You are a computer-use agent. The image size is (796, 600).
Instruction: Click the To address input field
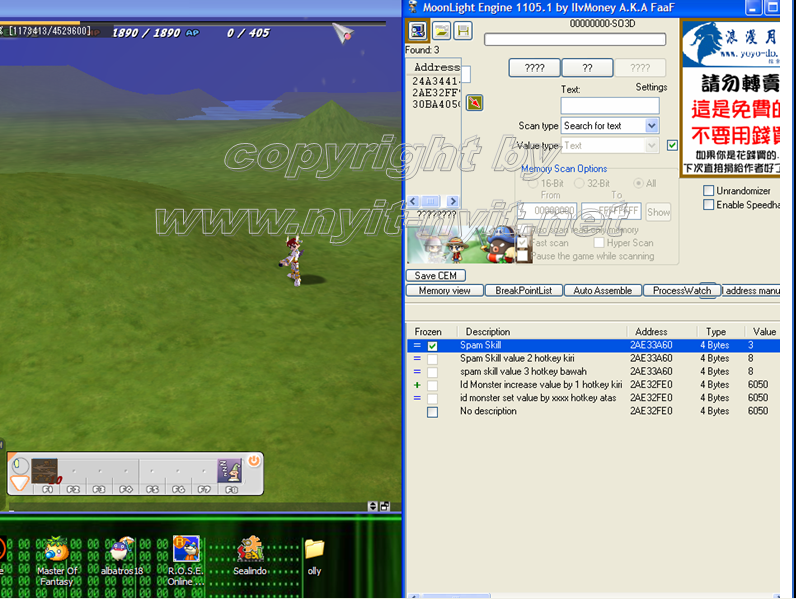click(x=611, y=211)
